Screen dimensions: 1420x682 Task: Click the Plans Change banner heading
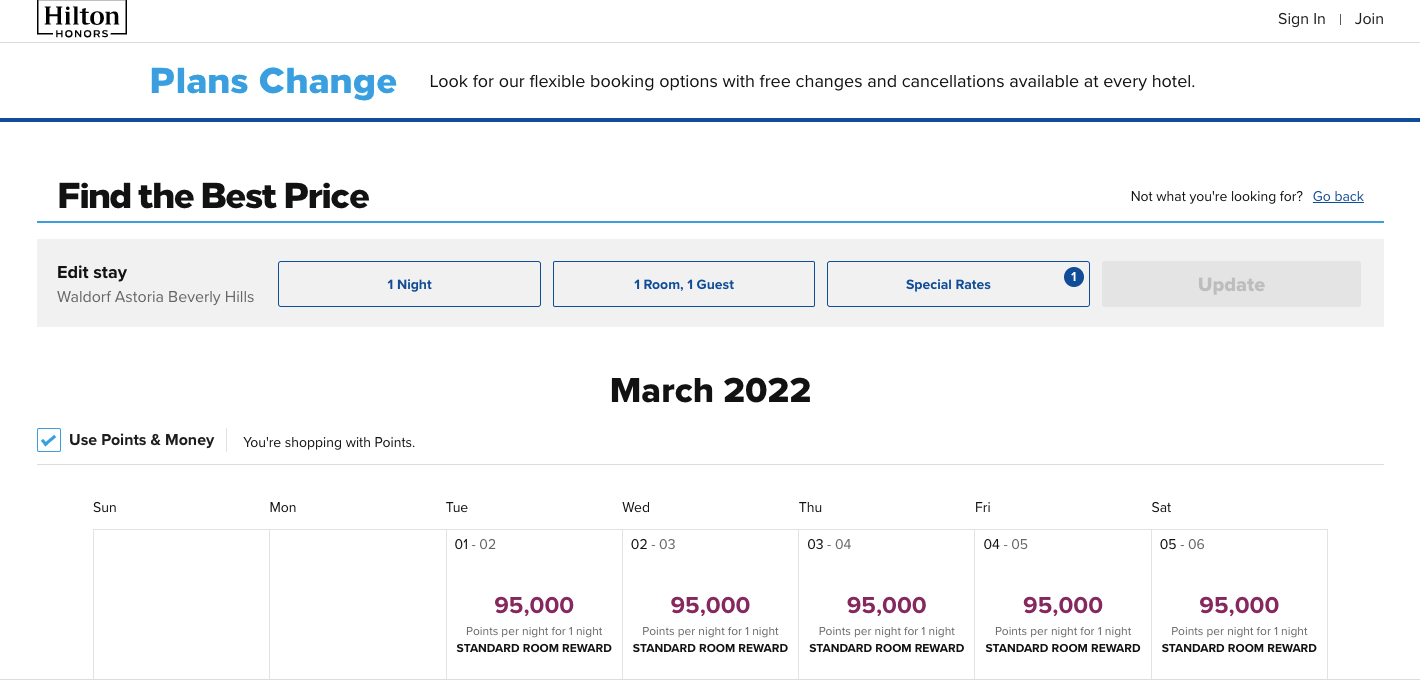click(x=273, y=81)
